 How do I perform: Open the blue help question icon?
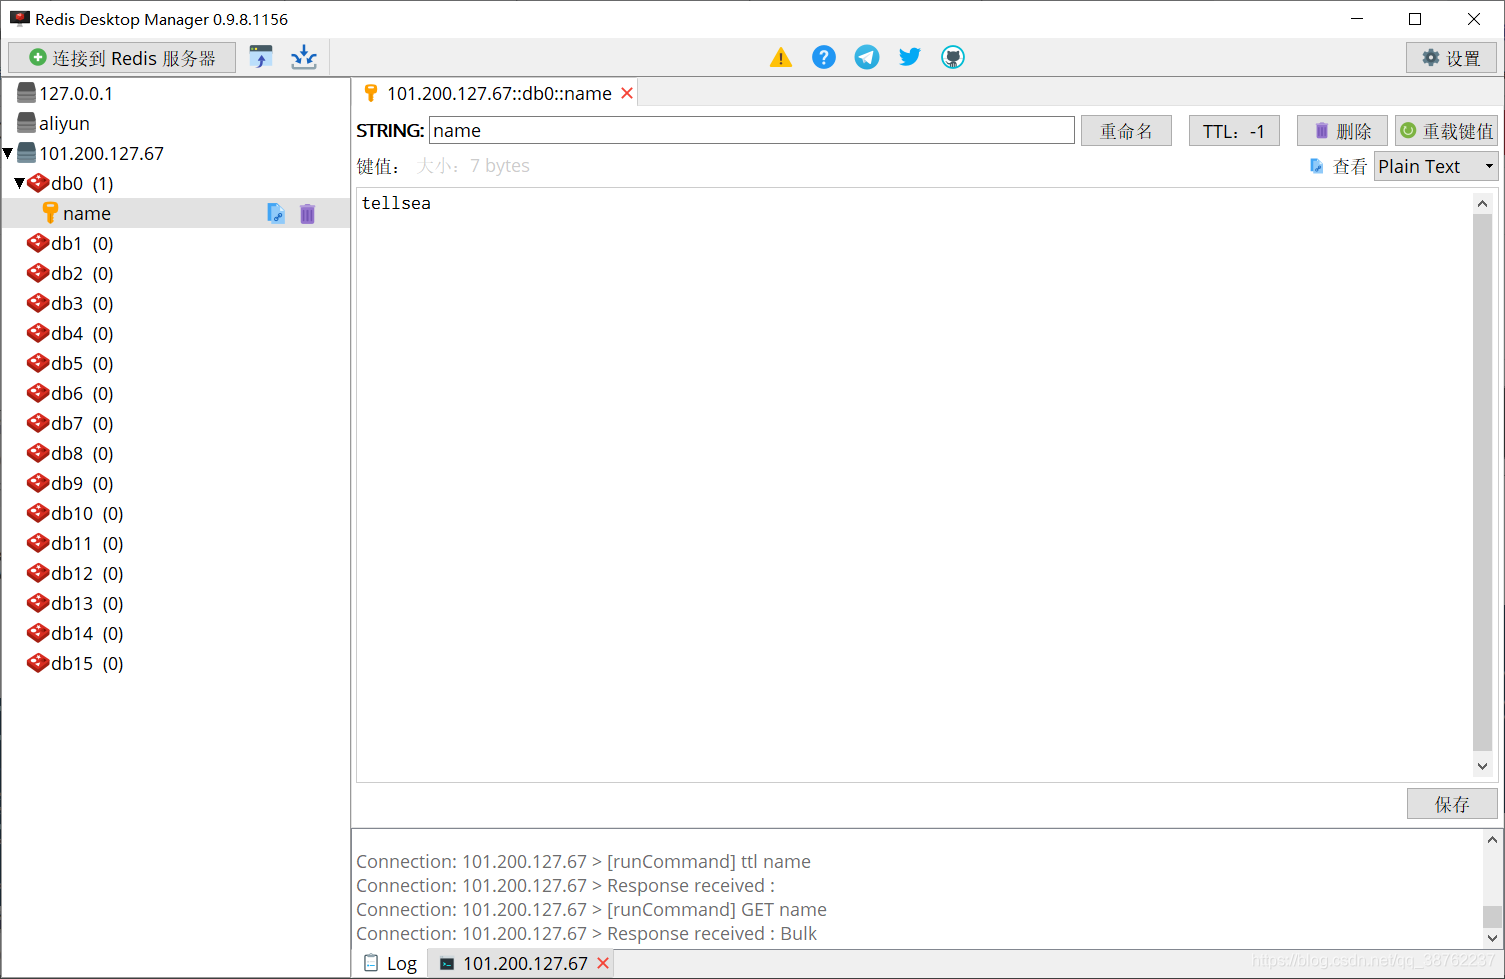pos(824,57)
